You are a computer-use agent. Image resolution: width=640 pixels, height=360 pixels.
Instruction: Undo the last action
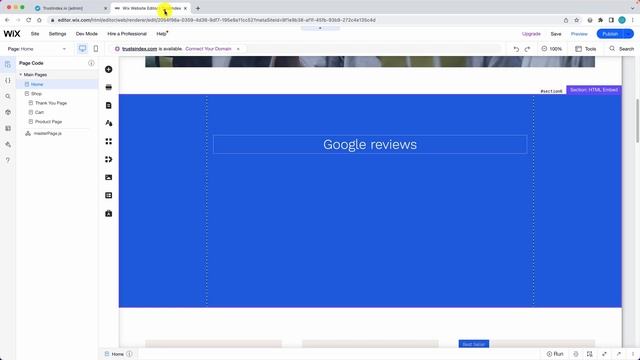coord(516,49)
